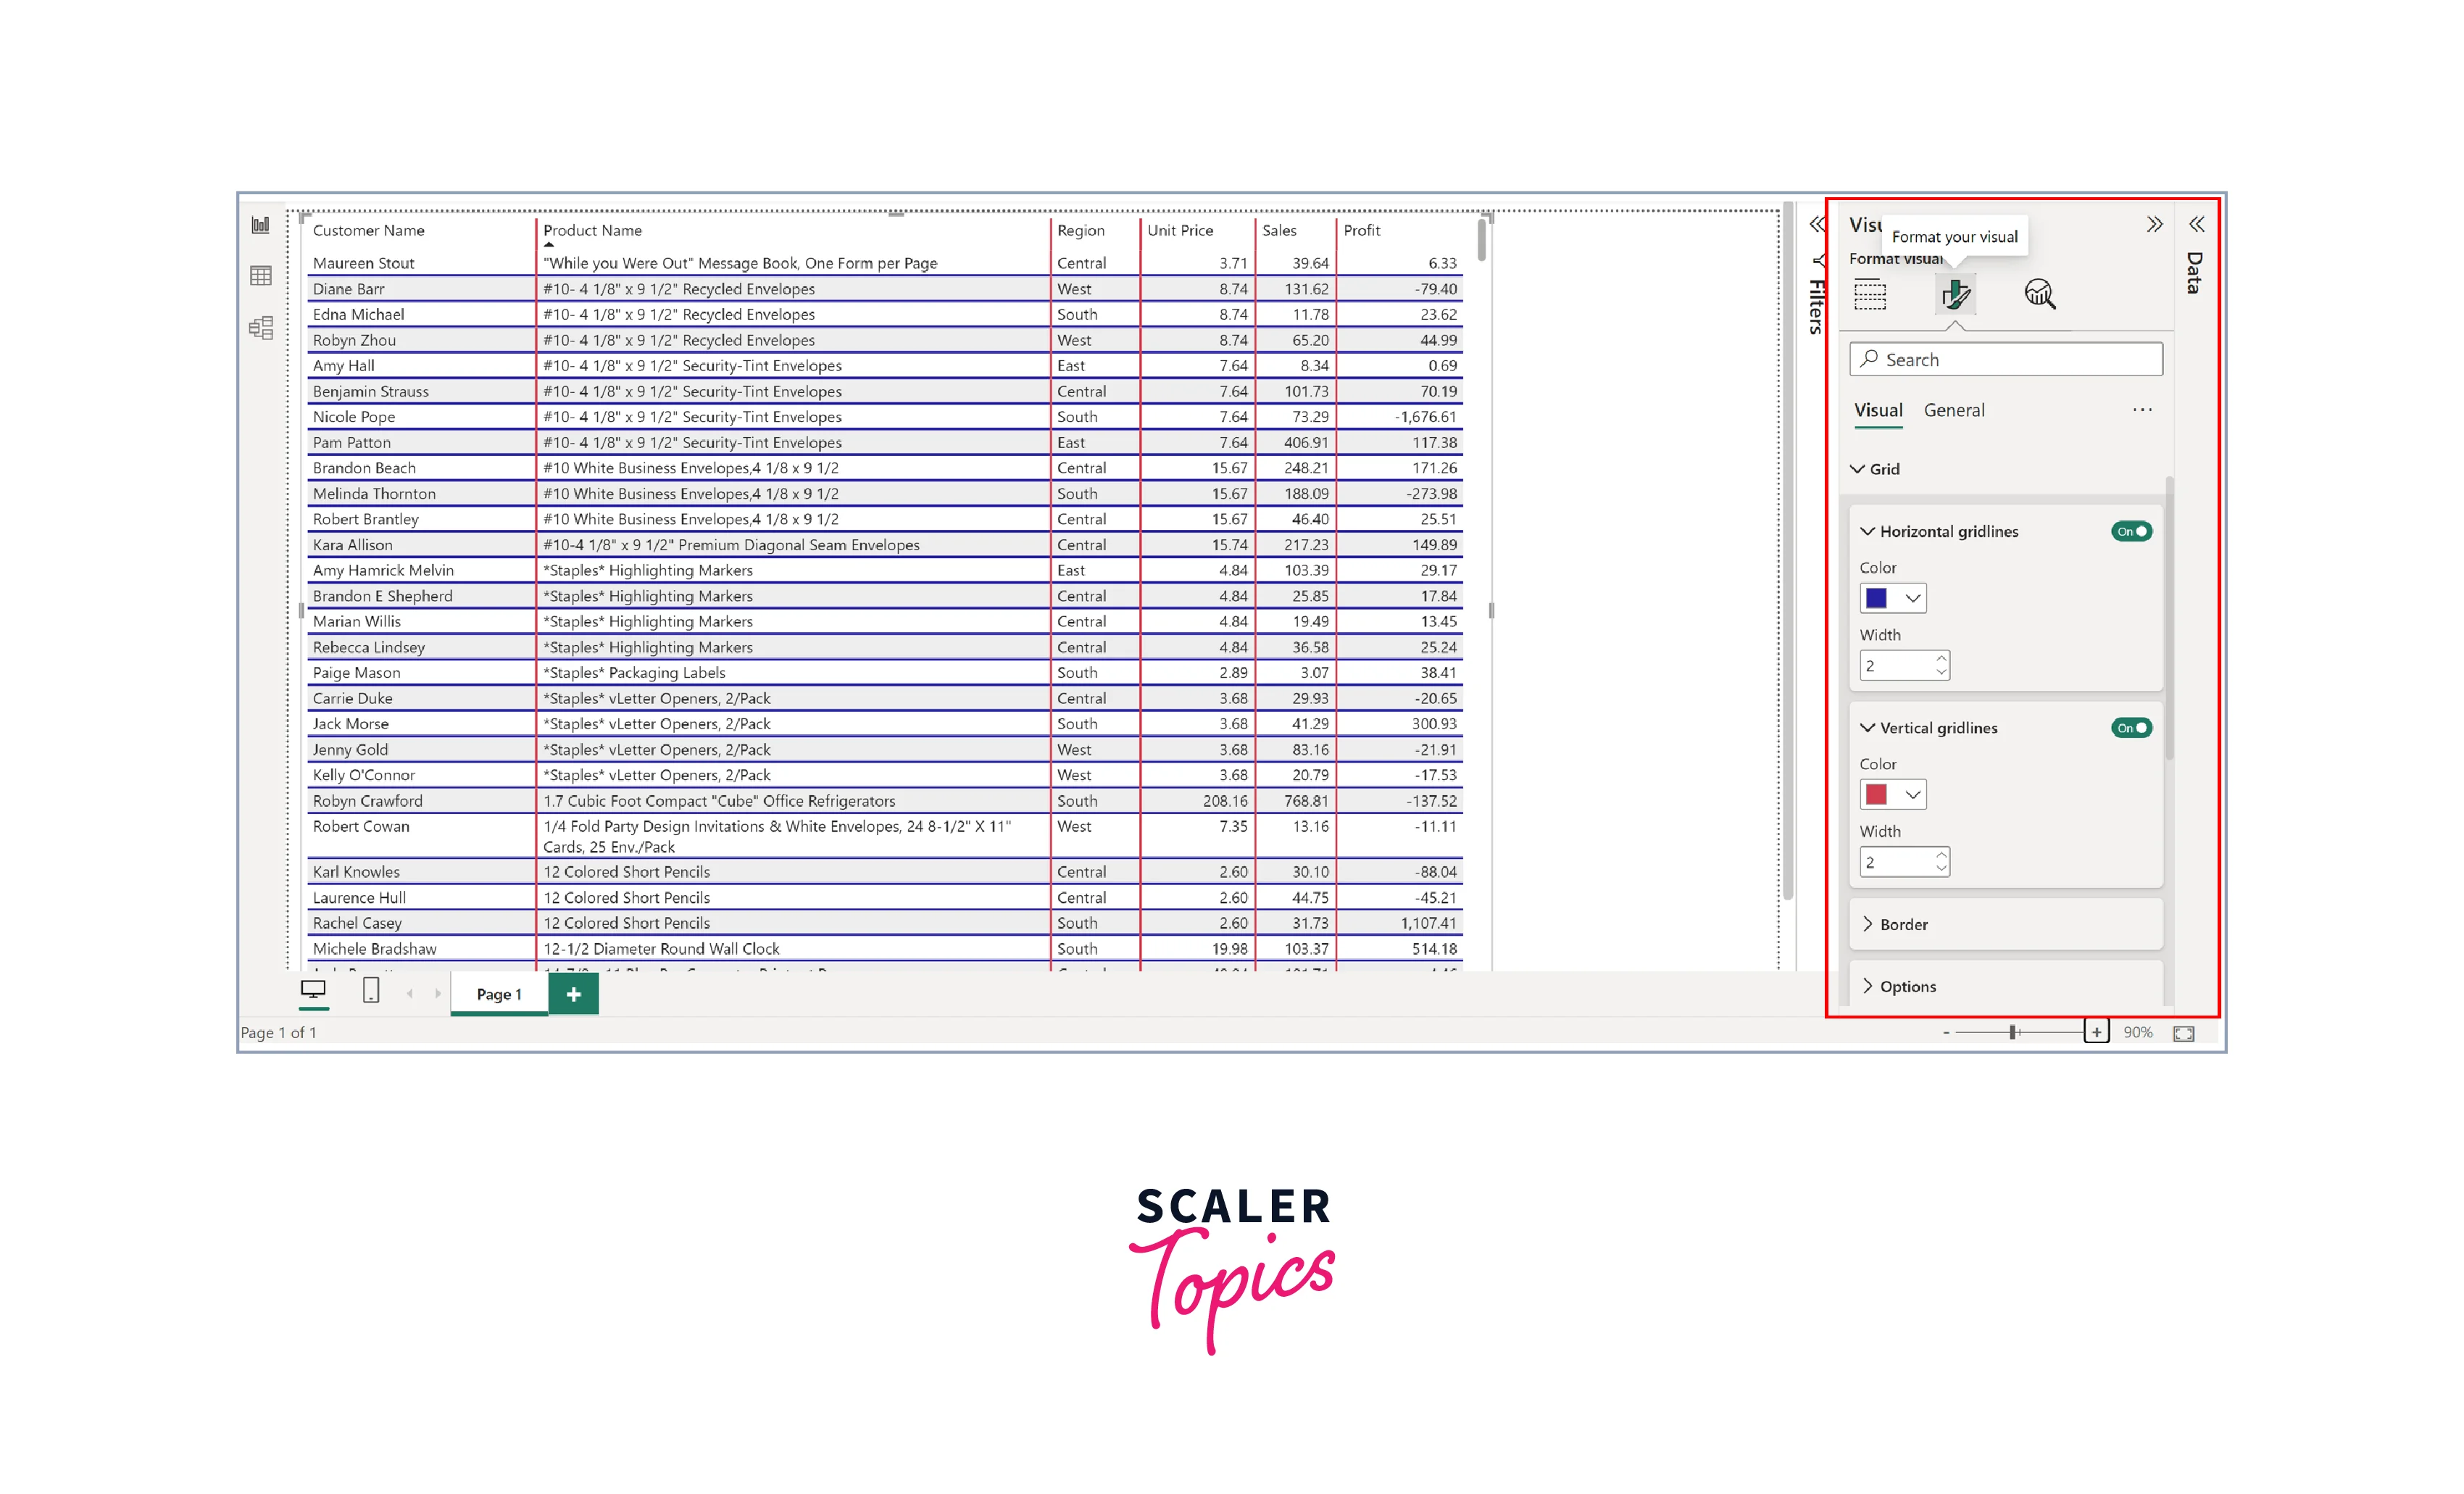Expand the Options section
The image size is (2464, 1494).
point(1907,986)
